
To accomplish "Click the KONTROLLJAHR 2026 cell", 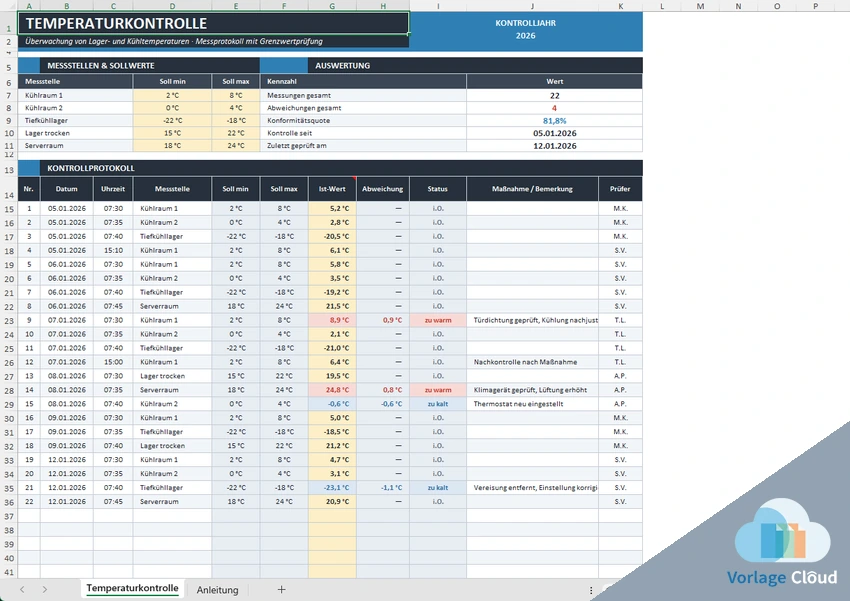I will click(x=525, y=30).
